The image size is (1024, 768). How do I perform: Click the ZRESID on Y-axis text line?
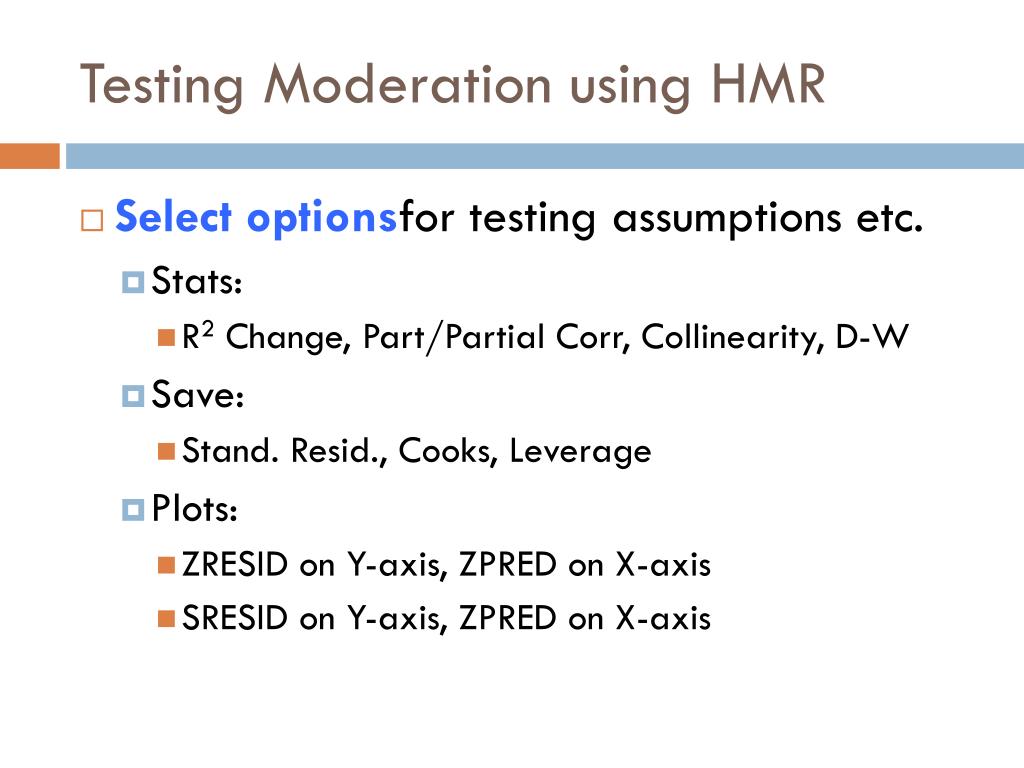pyautogui.click(x=447, y=565)
